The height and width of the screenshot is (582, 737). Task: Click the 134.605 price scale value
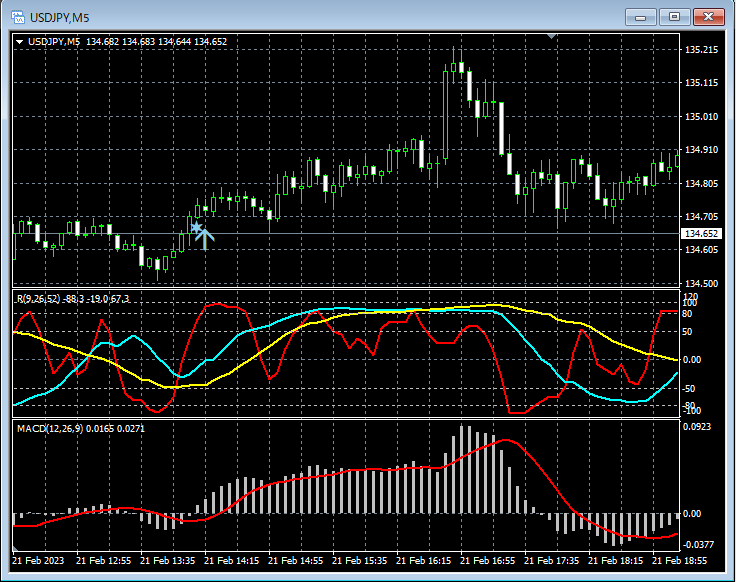coord(701,250)
